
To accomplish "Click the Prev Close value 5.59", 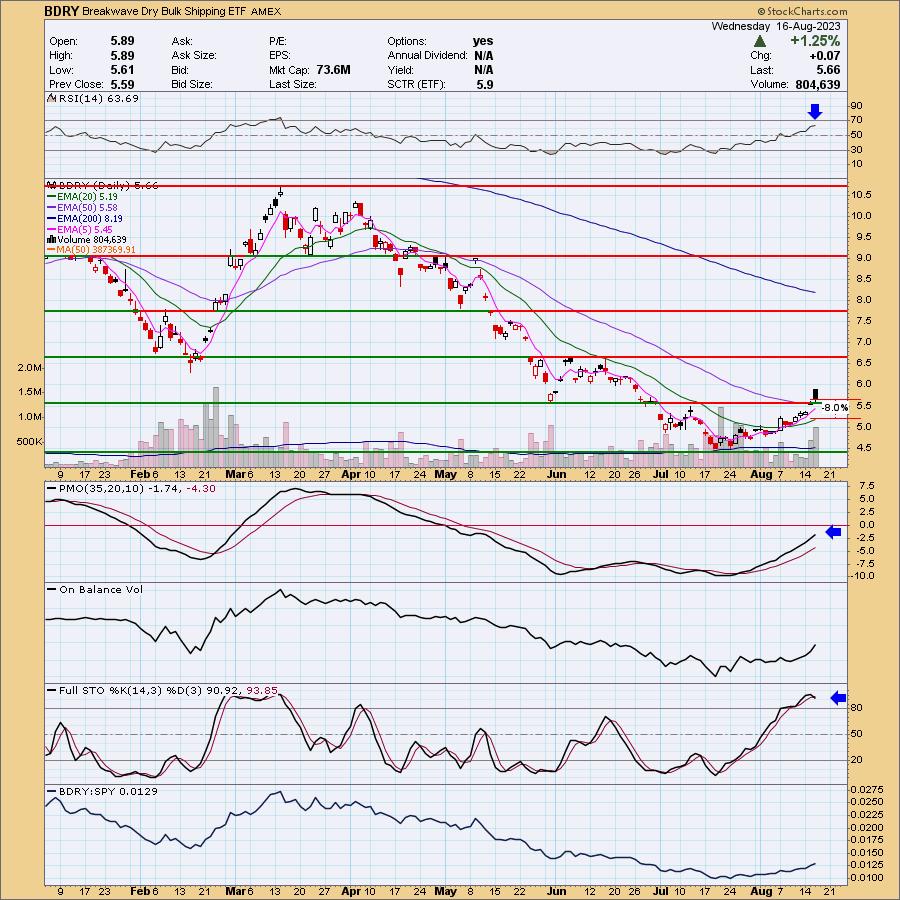I will pyautogui.click(x=122, y=84).
